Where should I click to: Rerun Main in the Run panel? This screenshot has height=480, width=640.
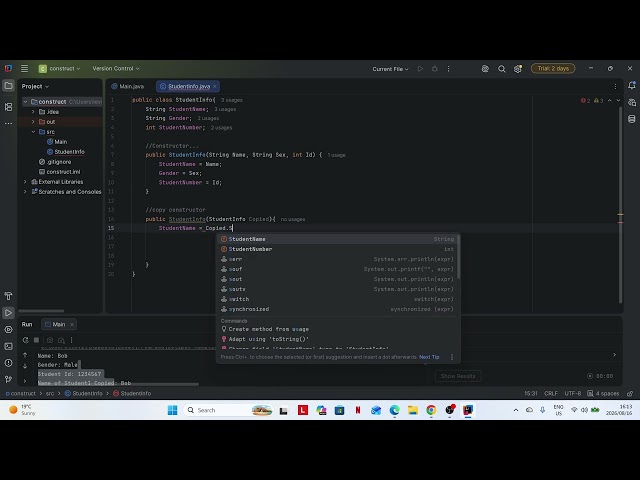26,340
